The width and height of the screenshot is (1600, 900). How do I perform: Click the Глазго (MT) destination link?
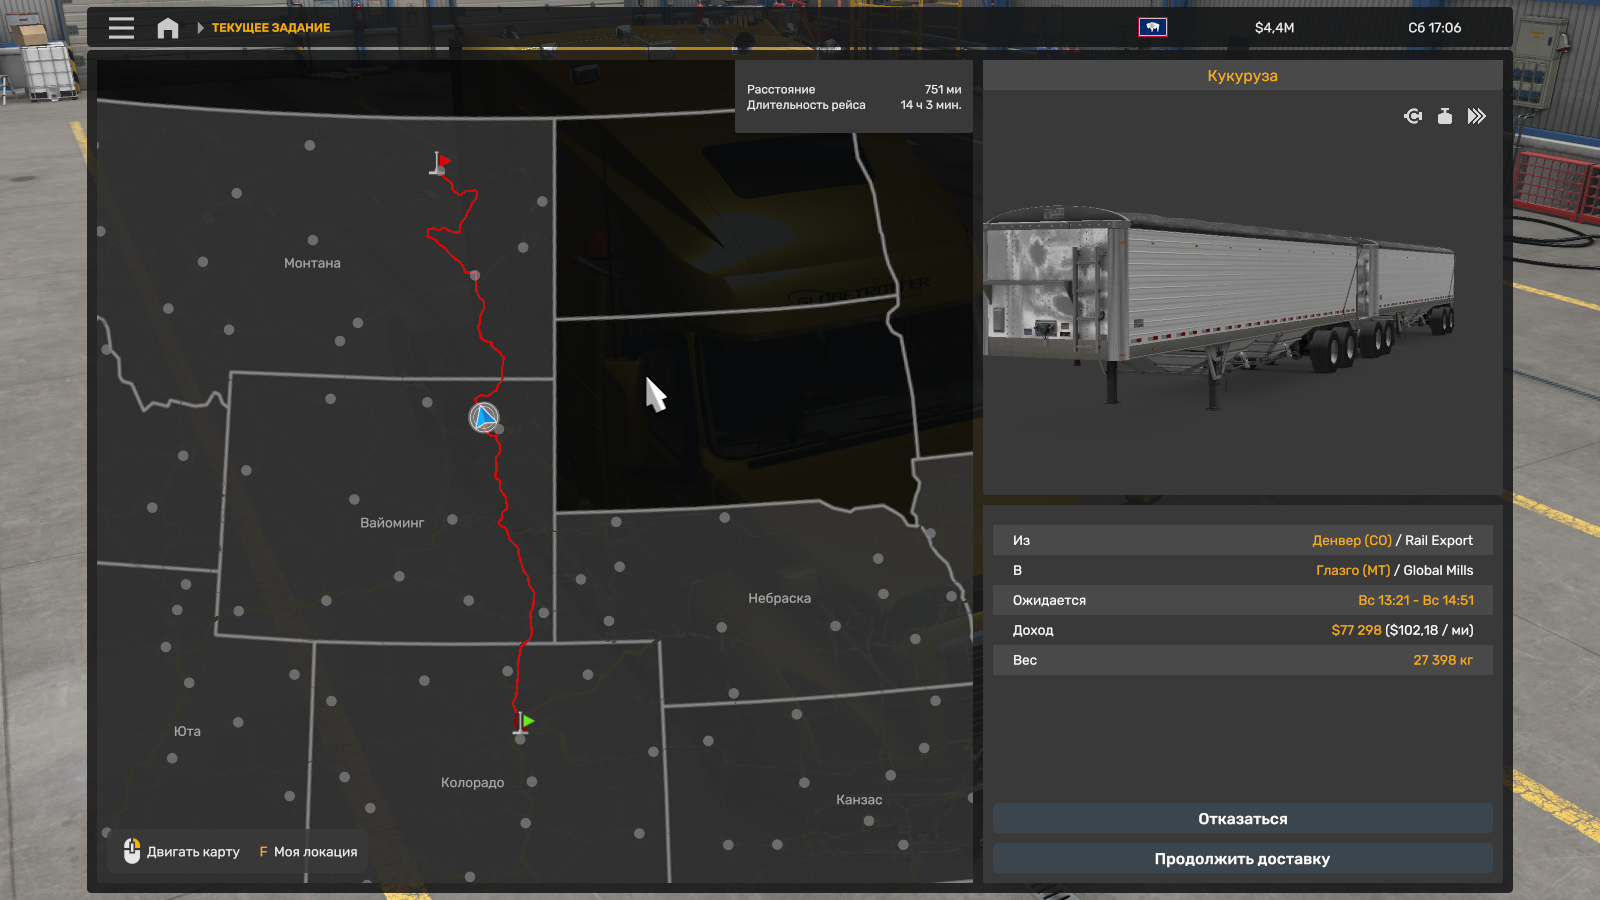[1352, 570]
